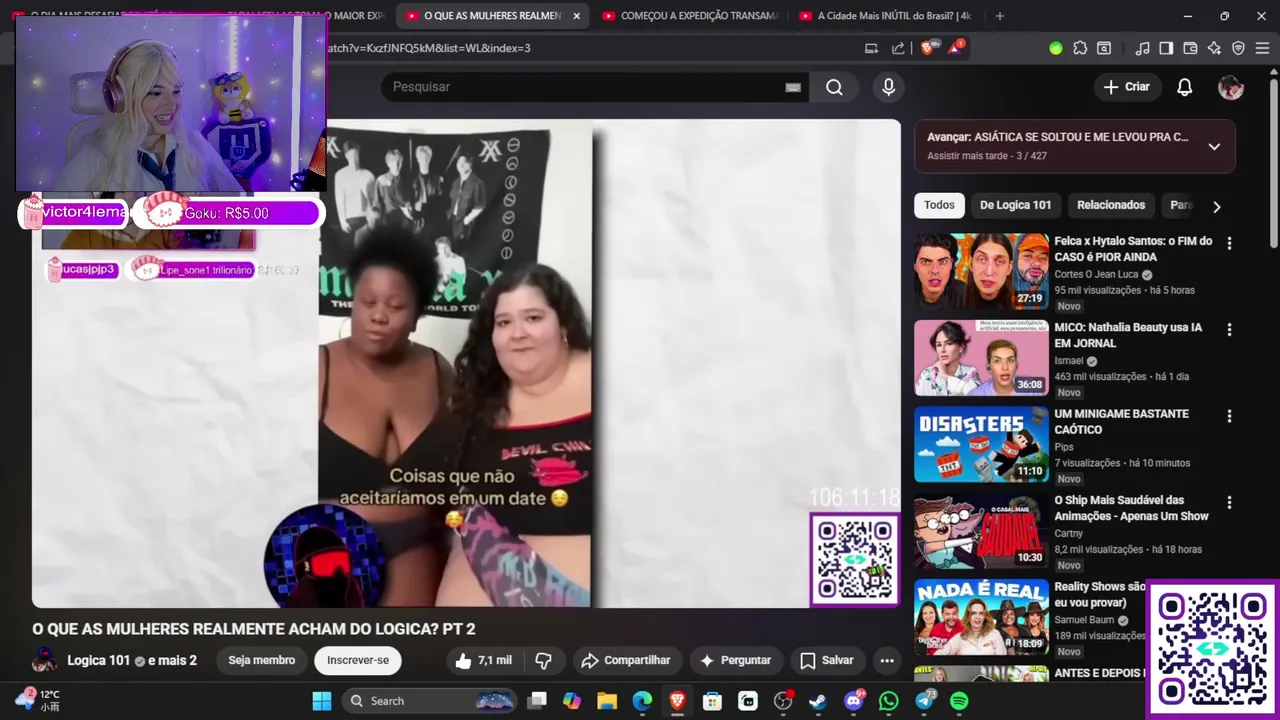Click the YouTube search magnifier button
Viewport: 1280px width, 720px height.
[834, 87]
